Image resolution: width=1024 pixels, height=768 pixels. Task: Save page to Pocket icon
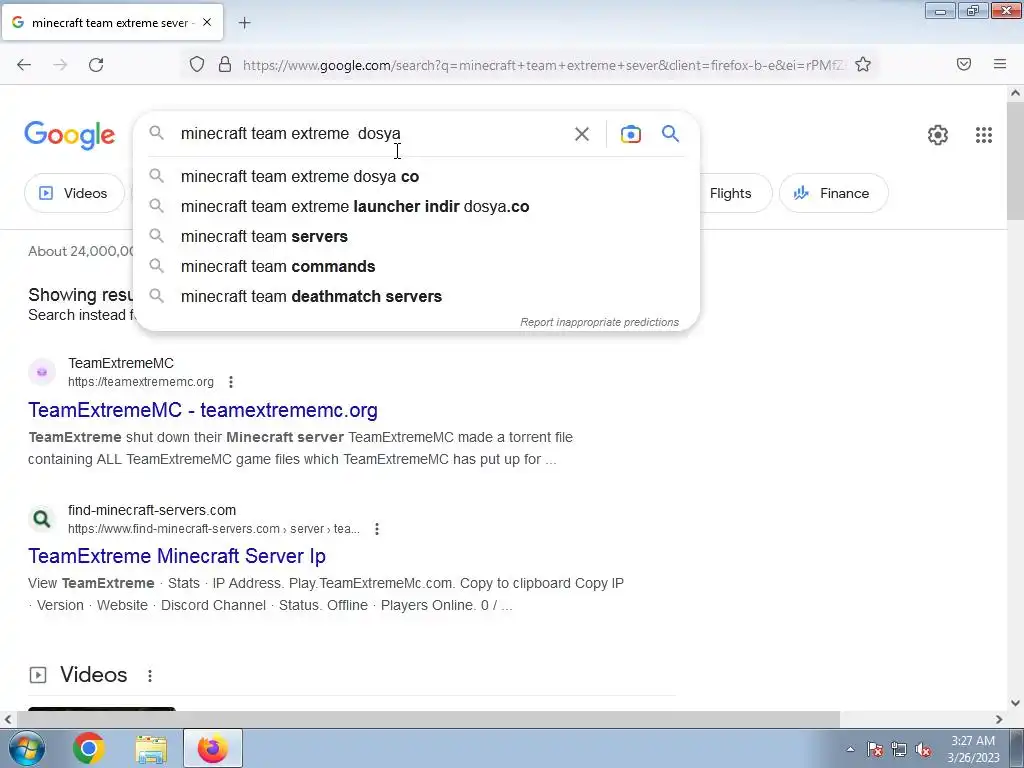tap(964, 64)
